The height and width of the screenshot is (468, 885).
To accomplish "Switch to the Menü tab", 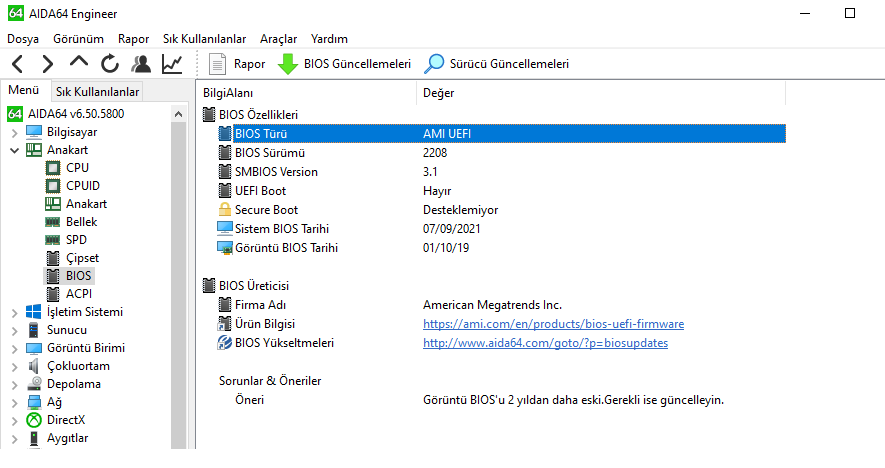I will coord(24,90).
